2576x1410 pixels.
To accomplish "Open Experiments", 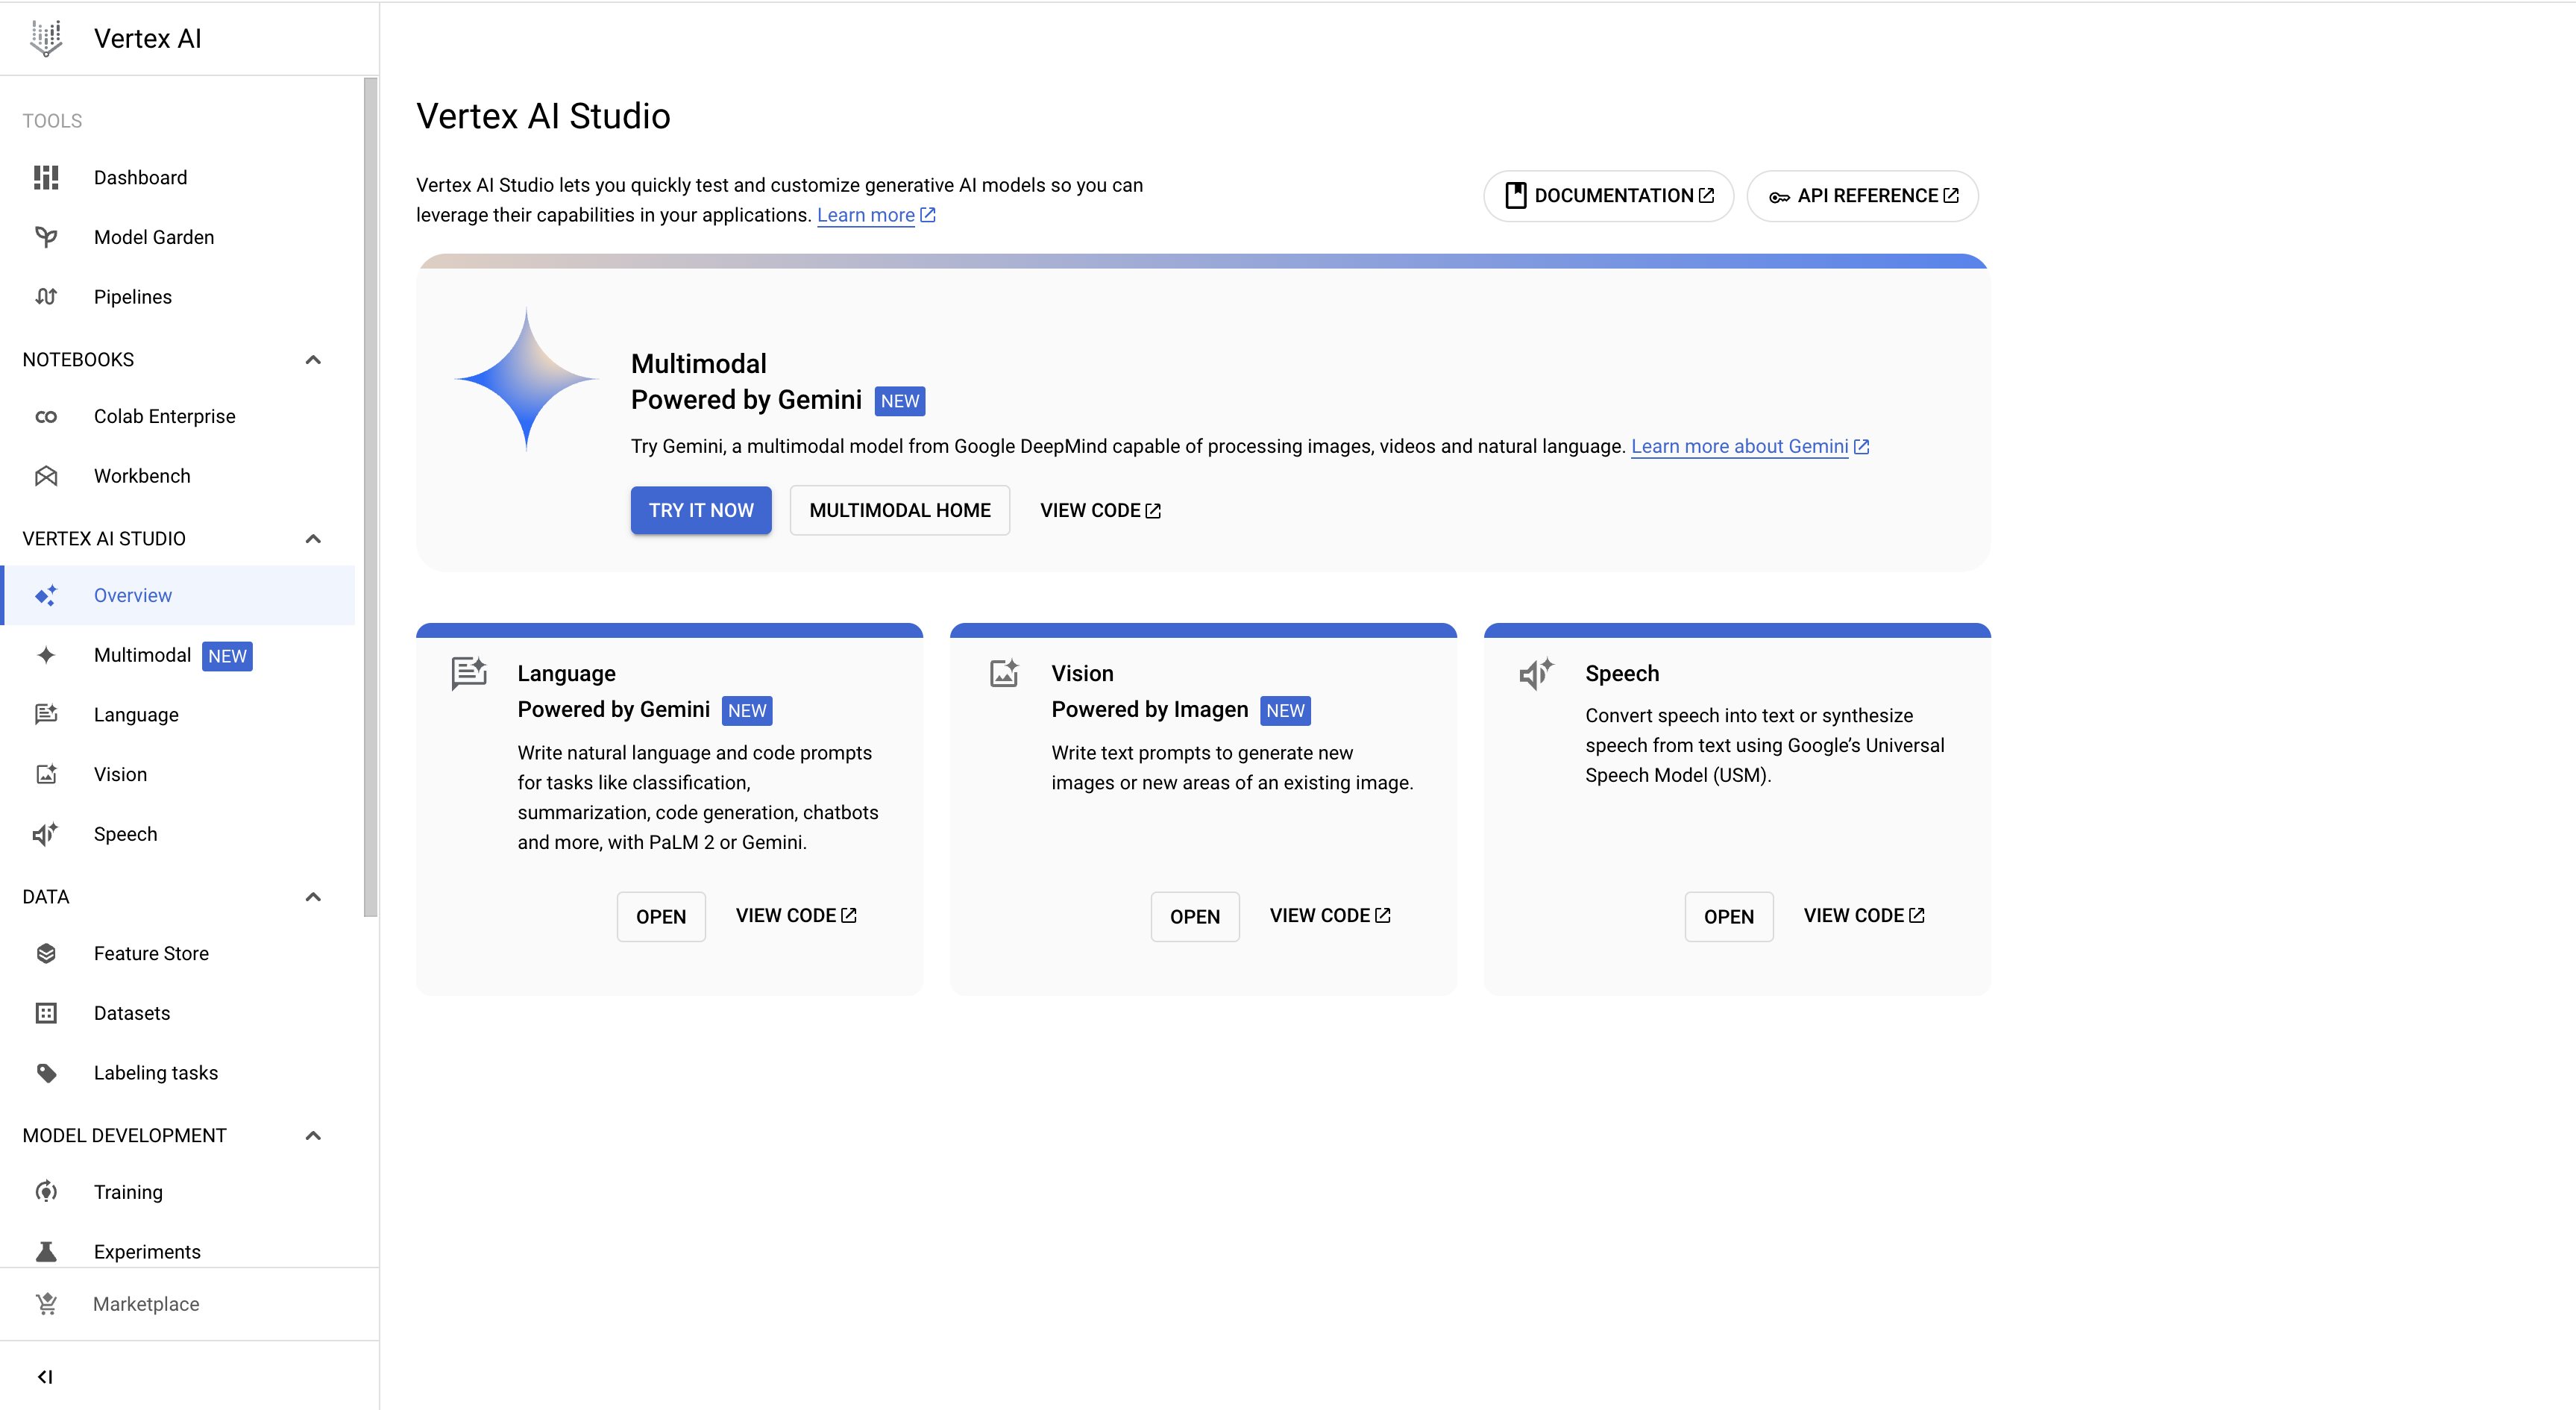I will click(x=178, y=1251).
